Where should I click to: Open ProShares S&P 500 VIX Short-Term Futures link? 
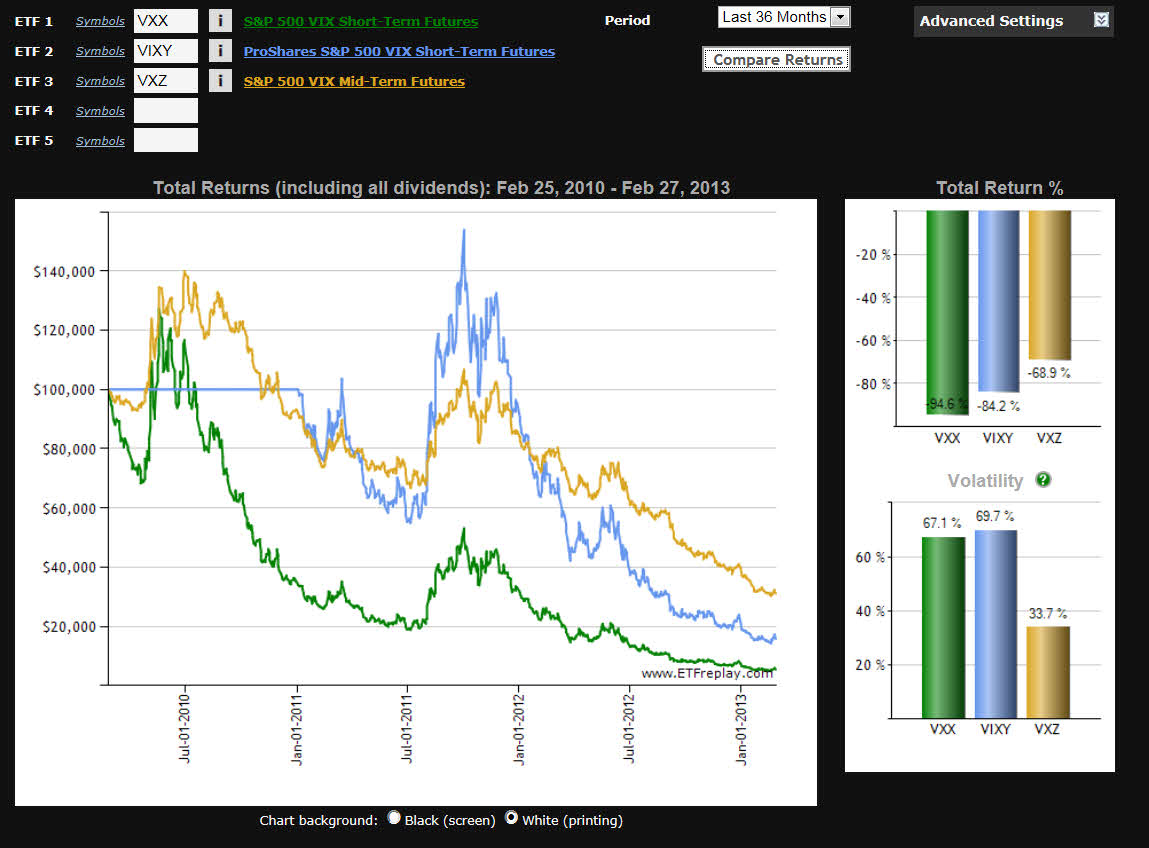[x=399, y=51]
